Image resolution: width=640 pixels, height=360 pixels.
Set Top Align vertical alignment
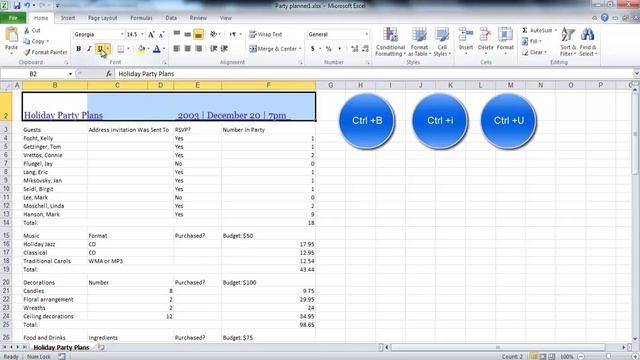click(177, 34)
